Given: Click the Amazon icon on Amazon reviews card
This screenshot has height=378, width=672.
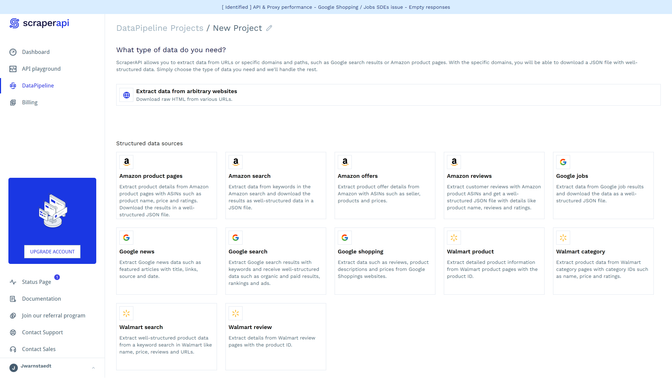Looking at the screenshot, I should tap(454, 162).
